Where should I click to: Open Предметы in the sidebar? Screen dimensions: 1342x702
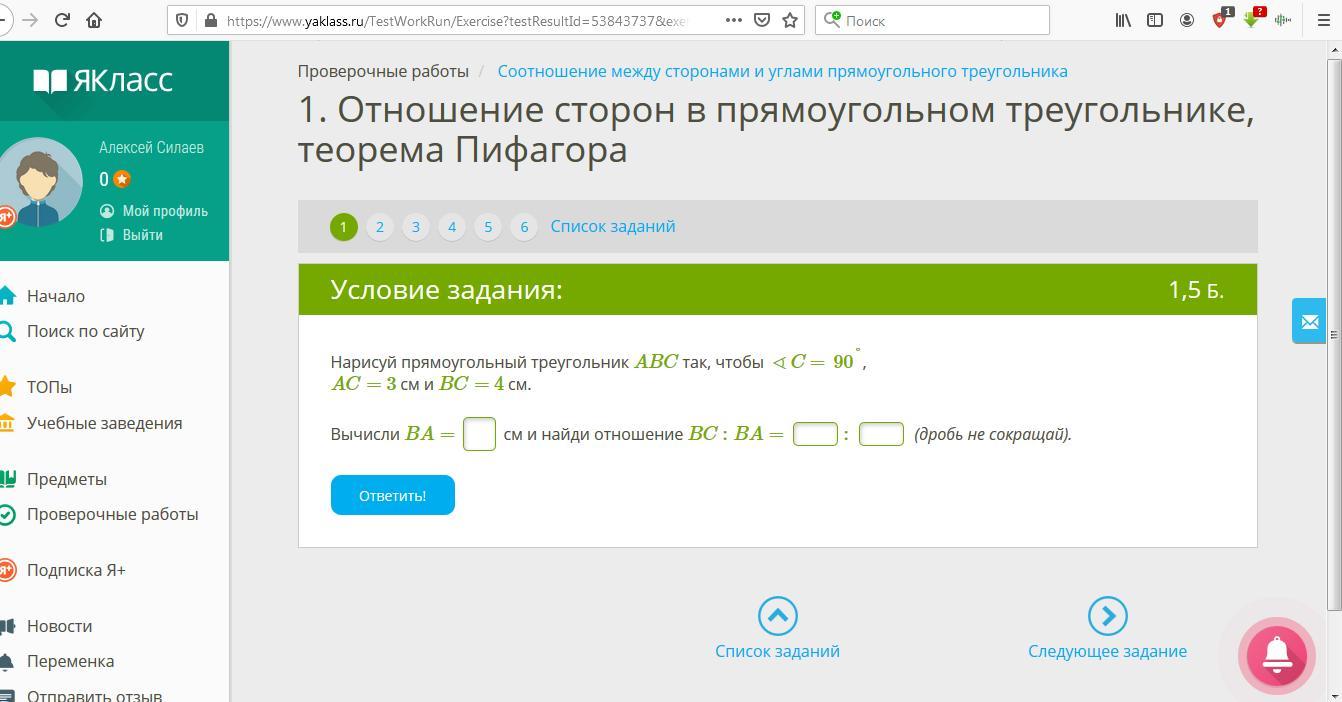[67, 479]
